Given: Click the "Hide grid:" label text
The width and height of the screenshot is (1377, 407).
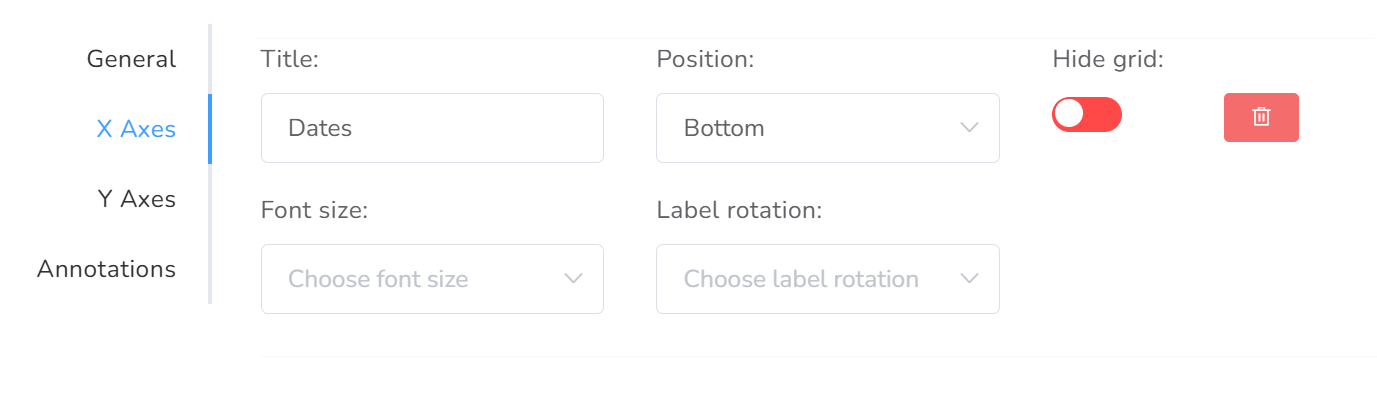Looking at the screenshot, I should pos(1108,59).
